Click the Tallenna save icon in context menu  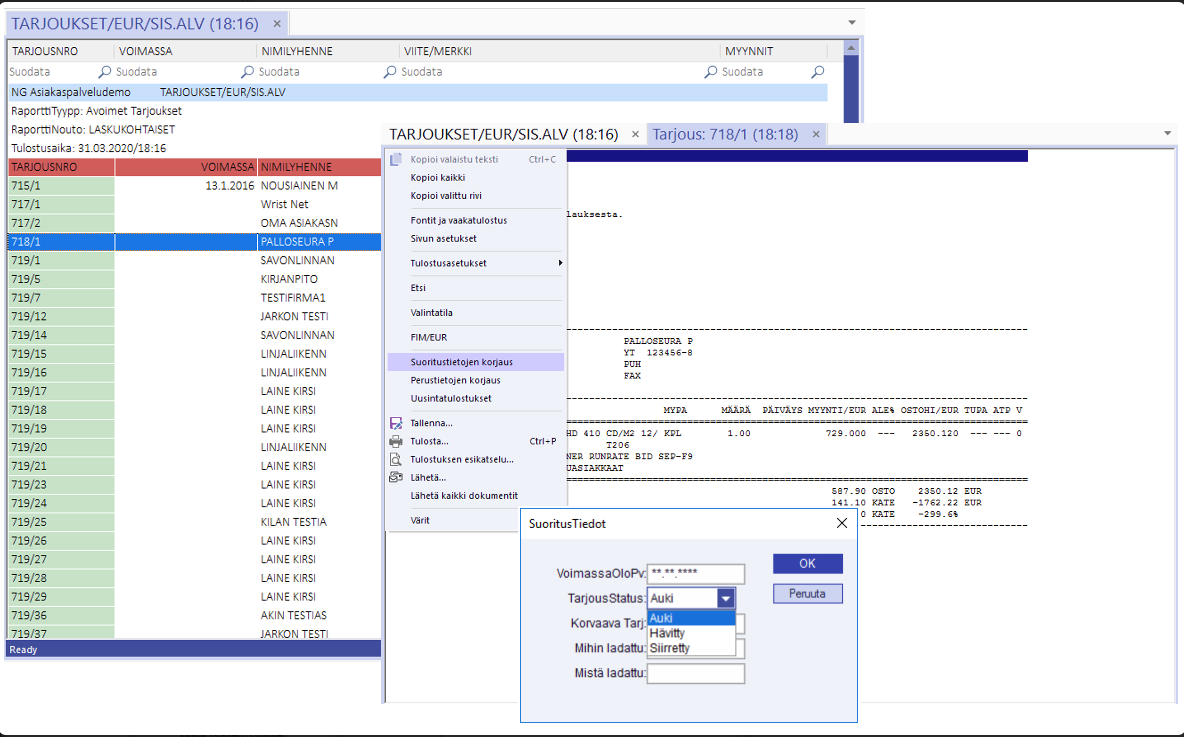[396, 423]
